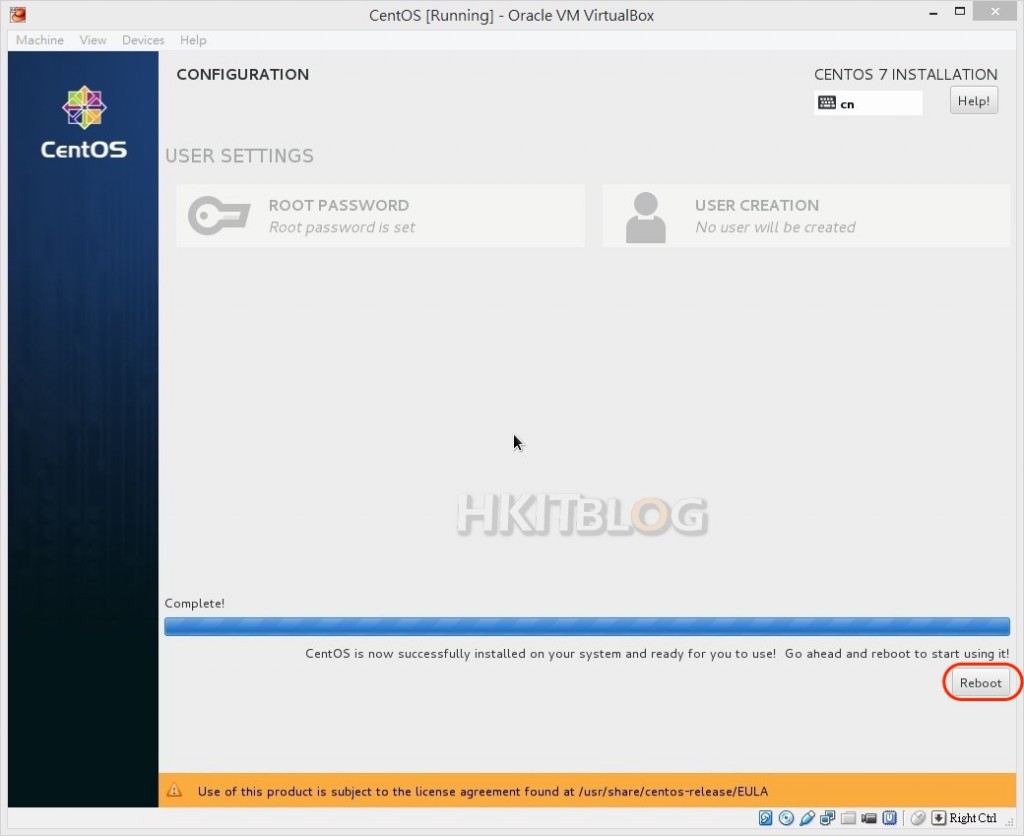
Task: Close the VirtualBox window
Action: [x=995, y=11]
